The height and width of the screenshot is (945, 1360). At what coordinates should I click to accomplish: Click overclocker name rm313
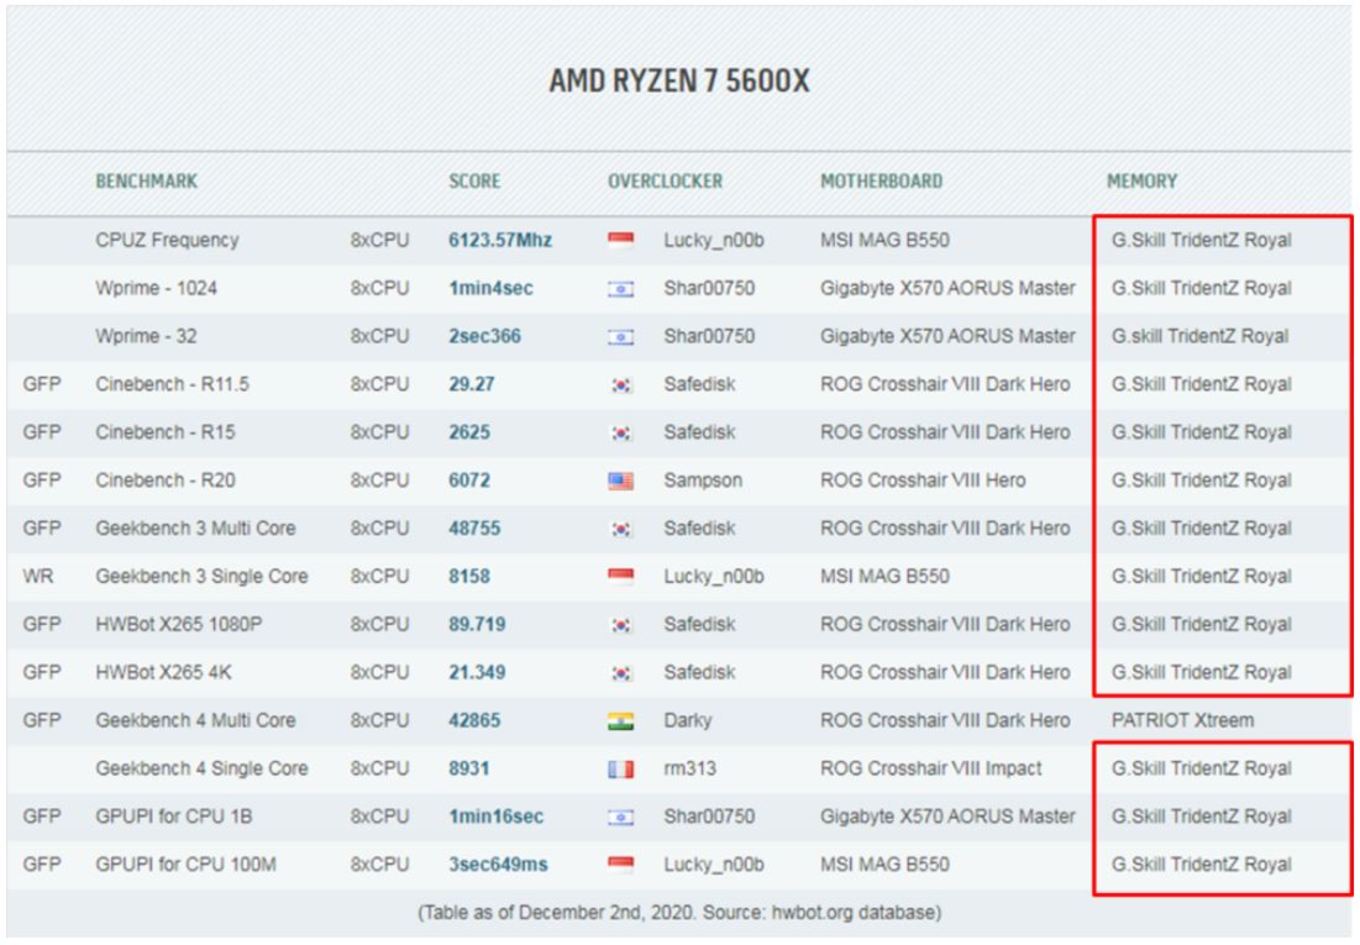click(x=690, y=768)
